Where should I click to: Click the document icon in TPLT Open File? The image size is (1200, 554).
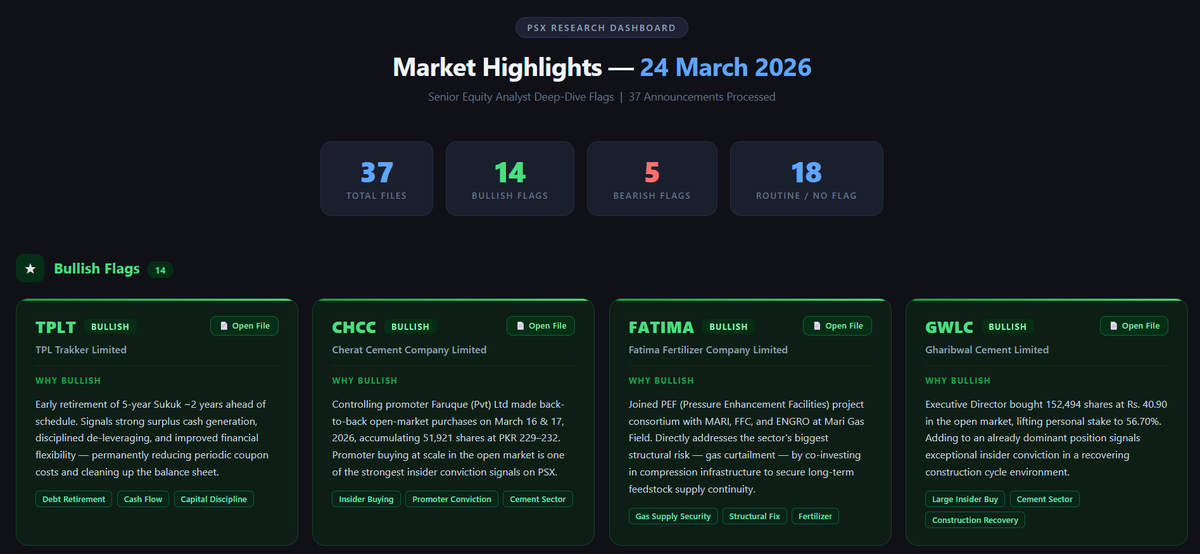pyautogui.click(x=222, y=326)
